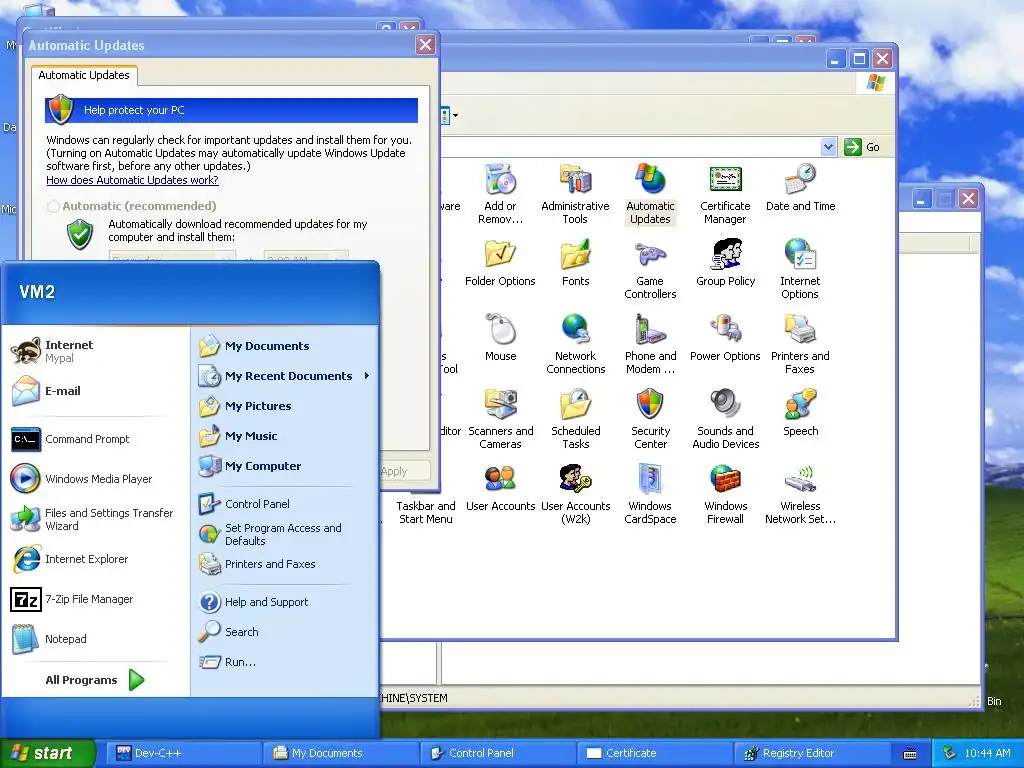Open Internet Options icon
Screen dimensions: 1024x768
(x=800, y=269)
